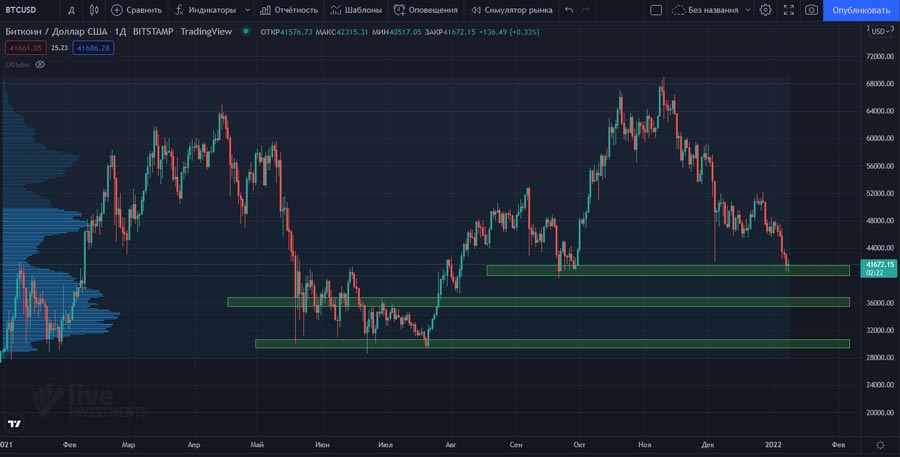Expand the indicators favorites dropdown arrow

(247, 10)
